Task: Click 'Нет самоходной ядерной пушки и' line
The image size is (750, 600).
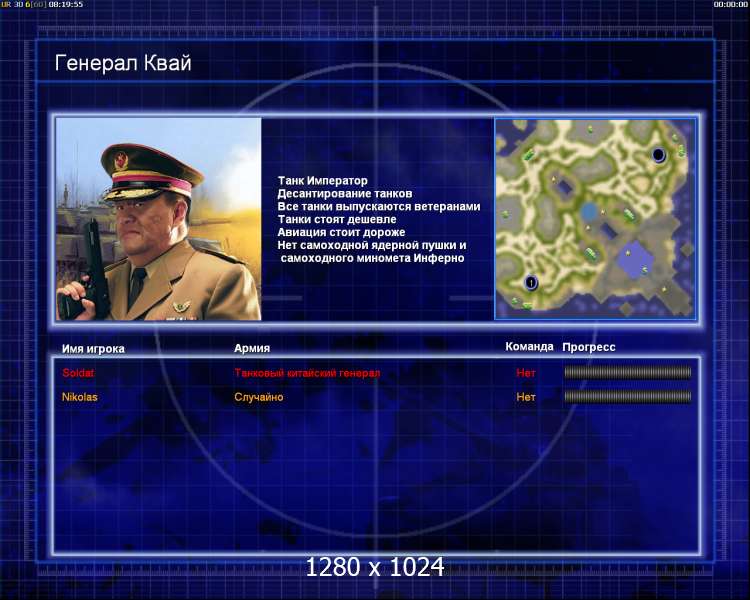Action: (x=372, y=245)
